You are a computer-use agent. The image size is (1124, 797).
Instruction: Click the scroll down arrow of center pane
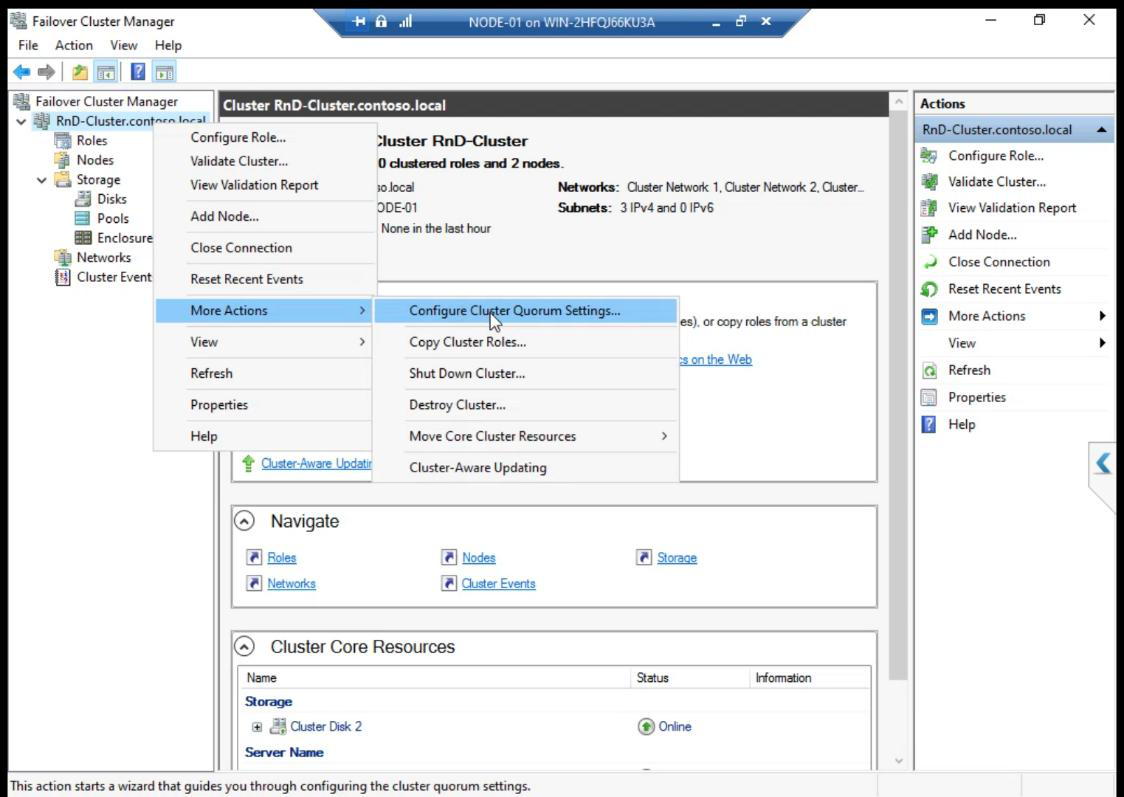(x=899, y=760)
